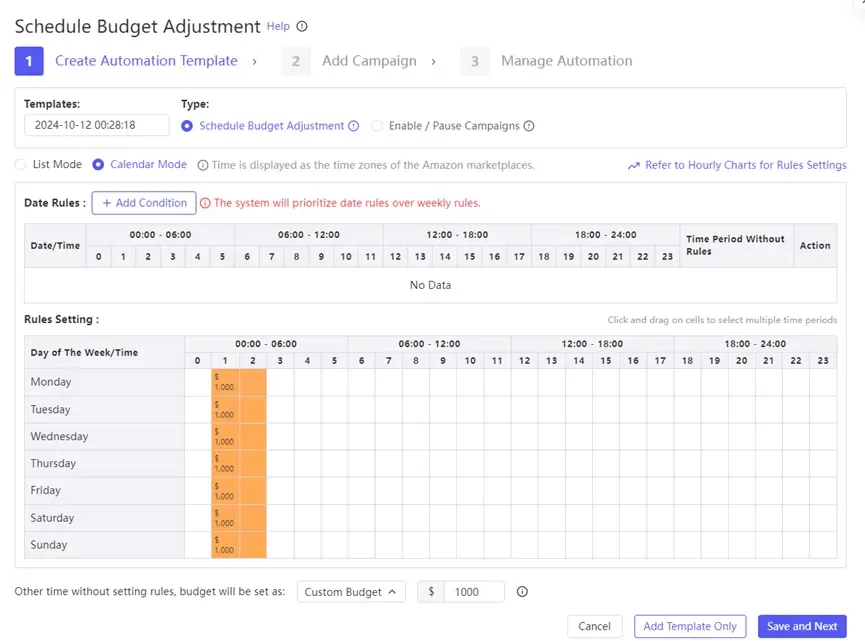This screenshot has height=641, width=865.
Task: Click Friday hour 2 orange cell
Action: tap(253, 490)
